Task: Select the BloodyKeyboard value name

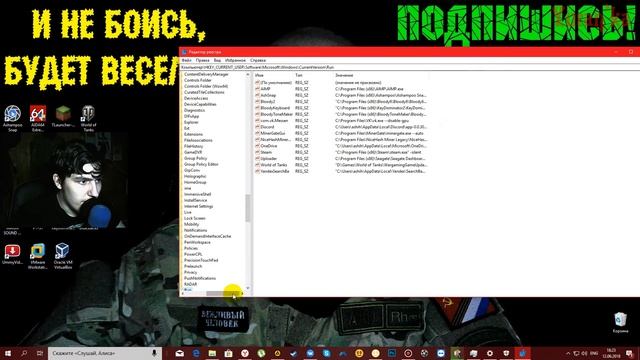Action: tap(275, 108)
